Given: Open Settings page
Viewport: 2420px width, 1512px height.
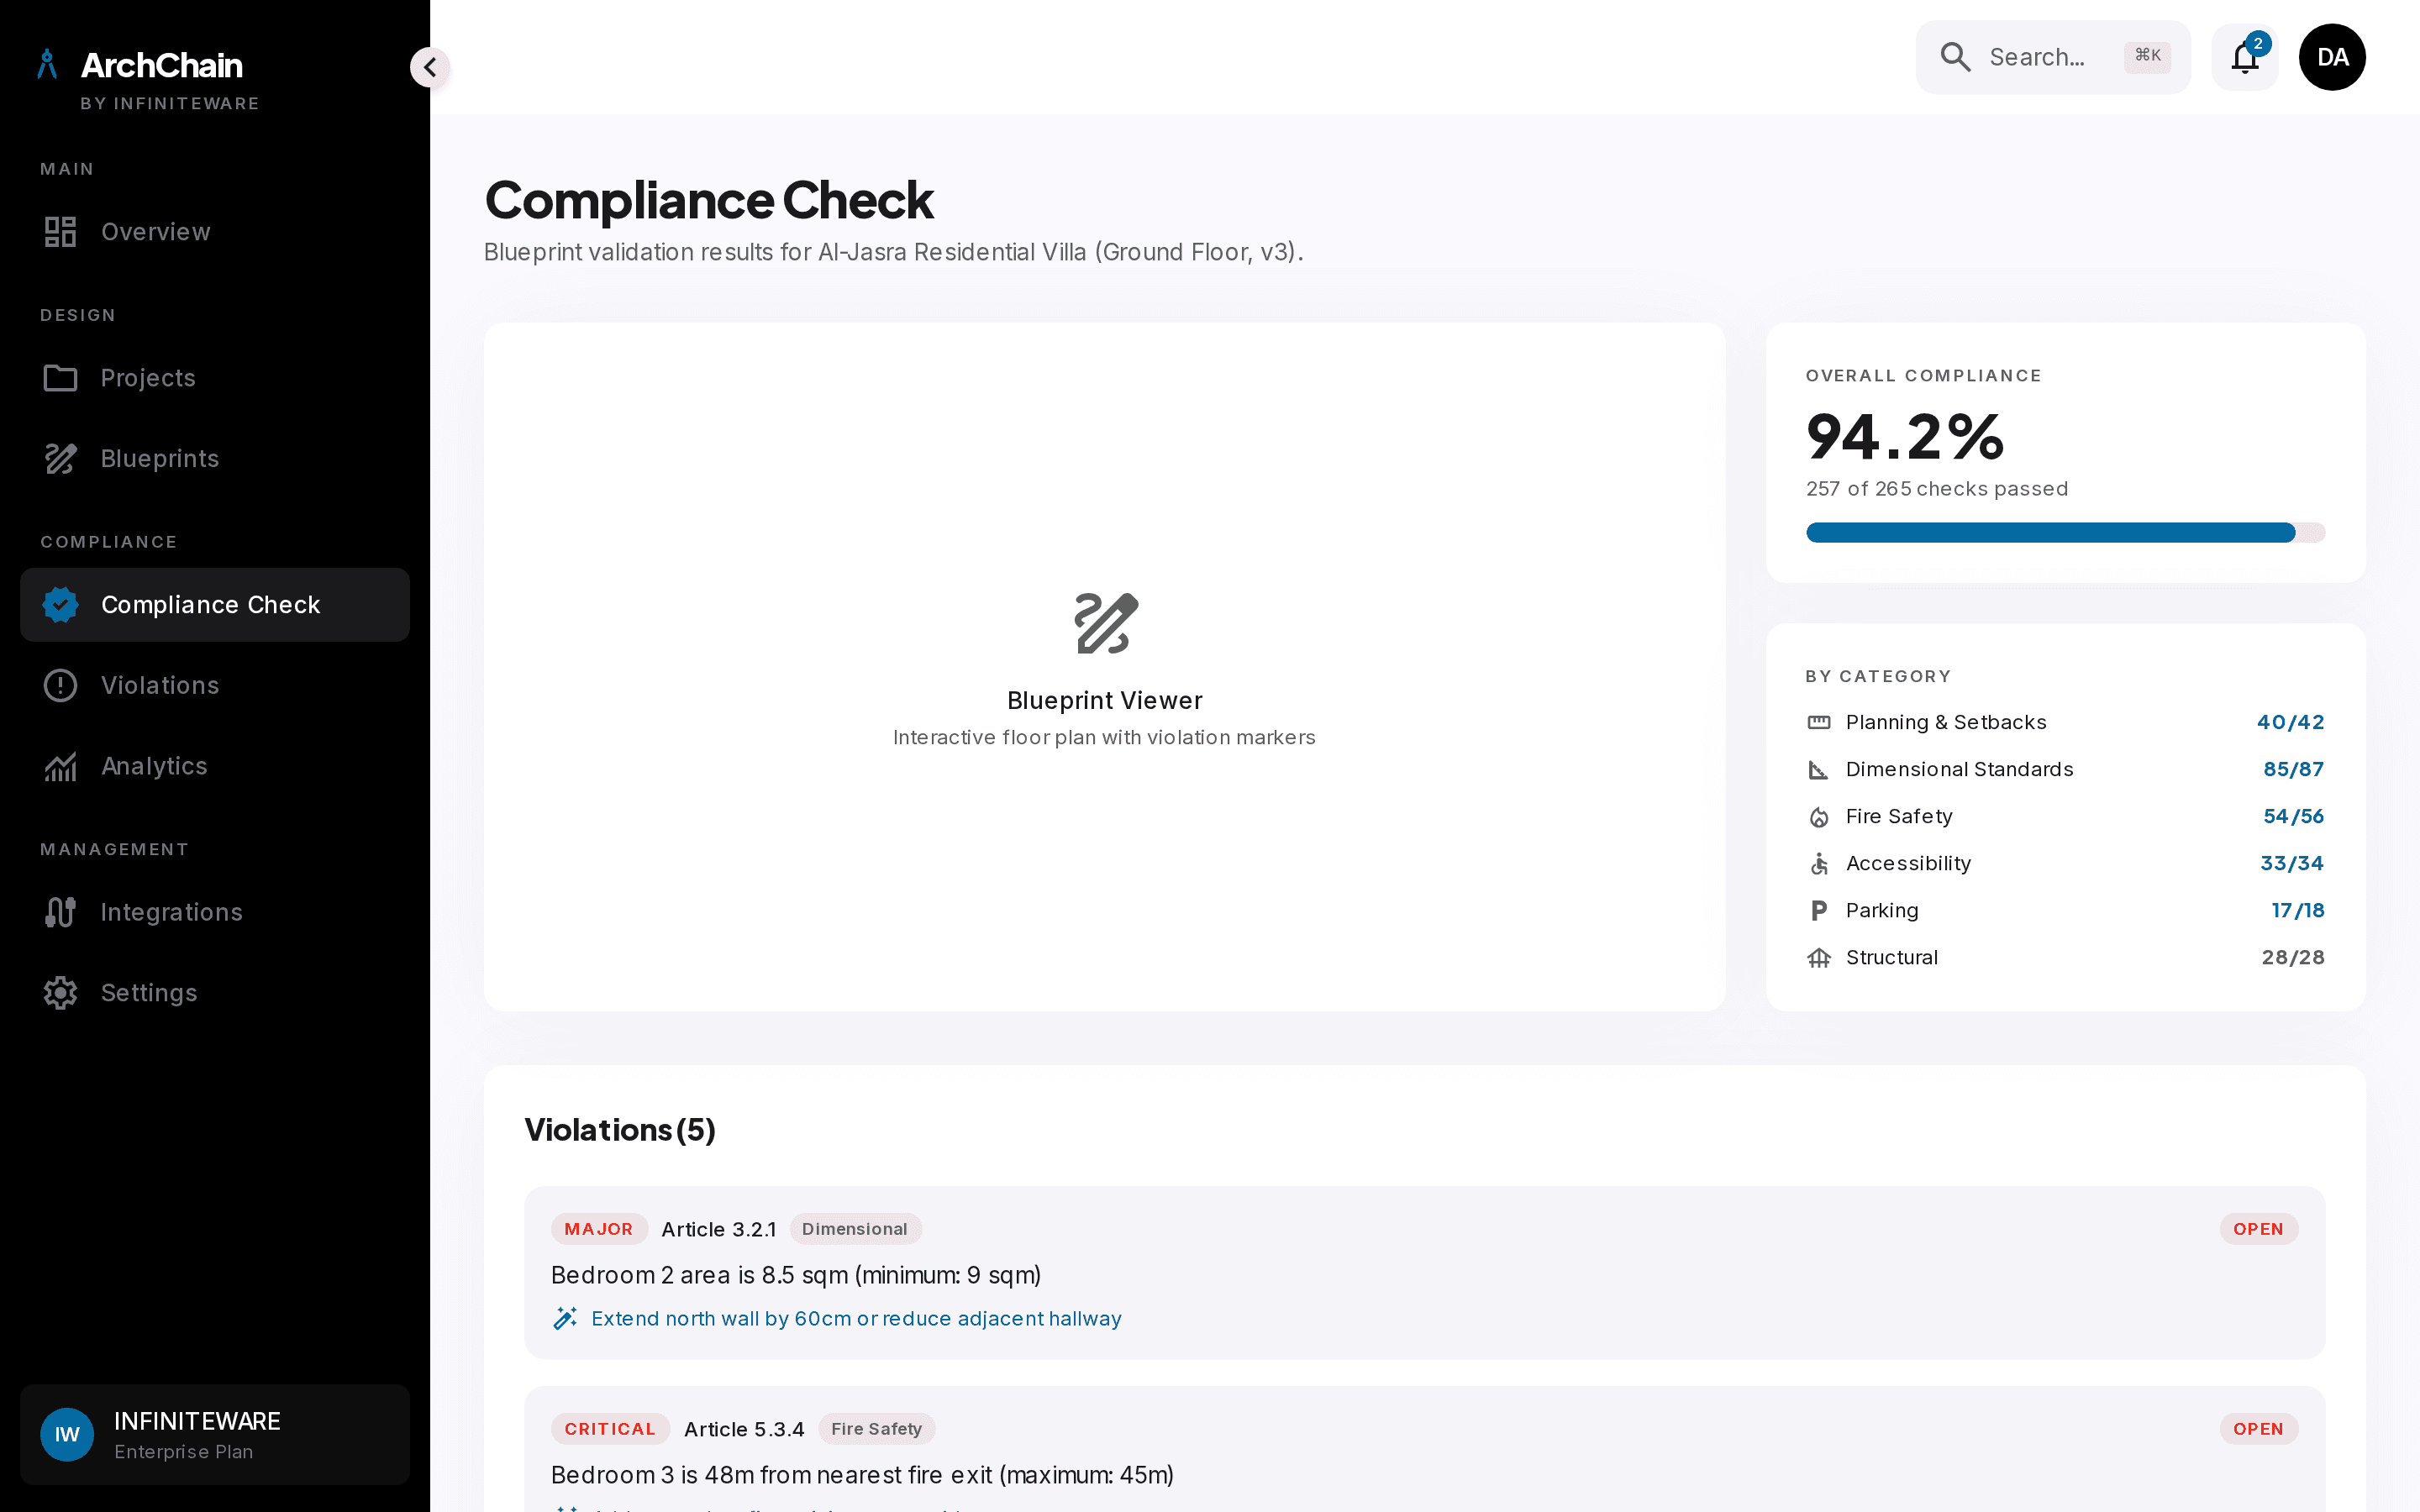Looking at the screenshot, I should coord(215,993).
